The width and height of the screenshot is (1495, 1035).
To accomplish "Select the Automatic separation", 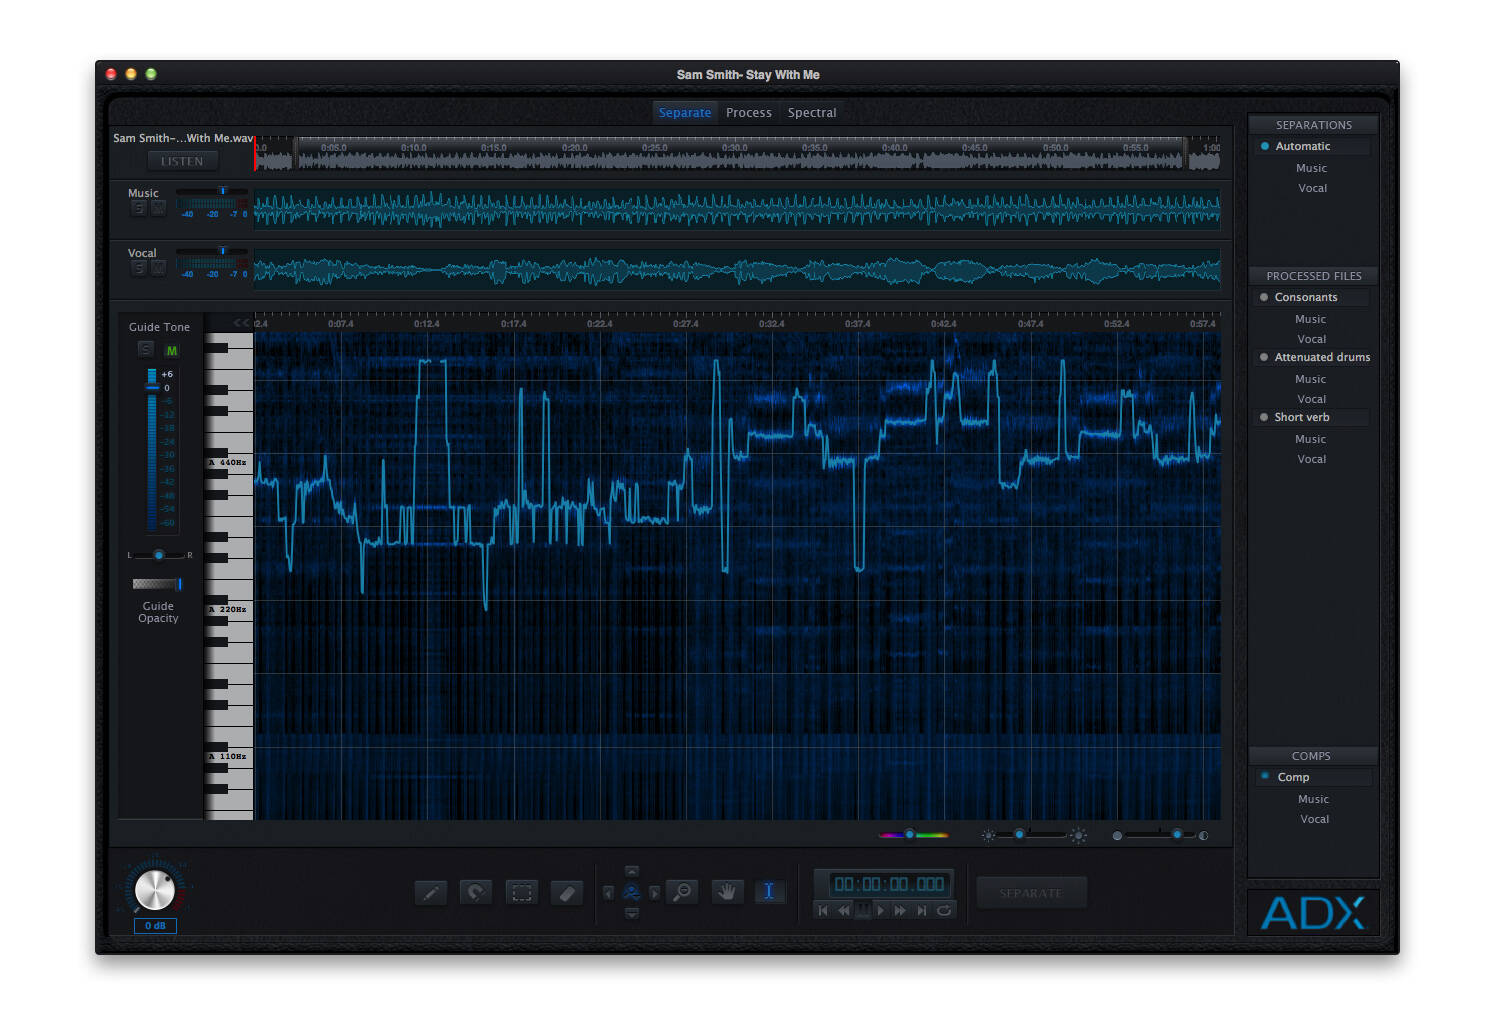I will click(x=1313, y=146).
